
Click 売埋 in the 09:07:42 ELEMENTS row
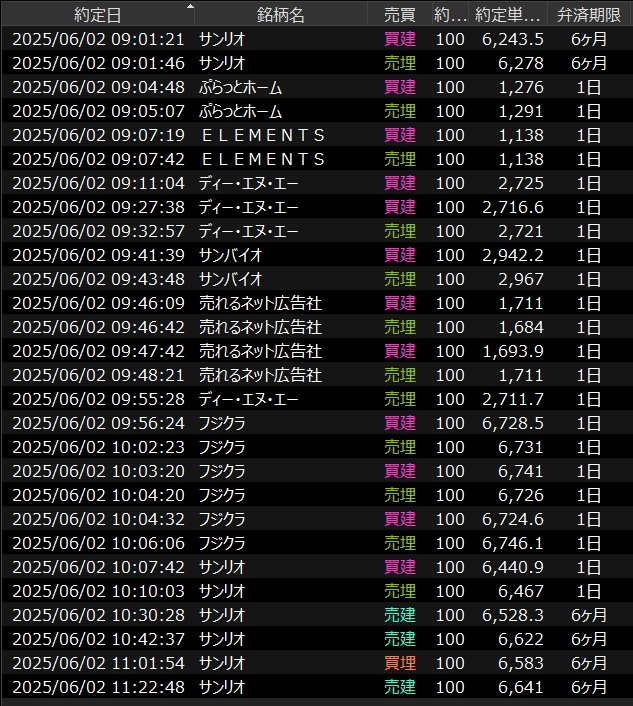pyautogui.click(x=400, y=159)
